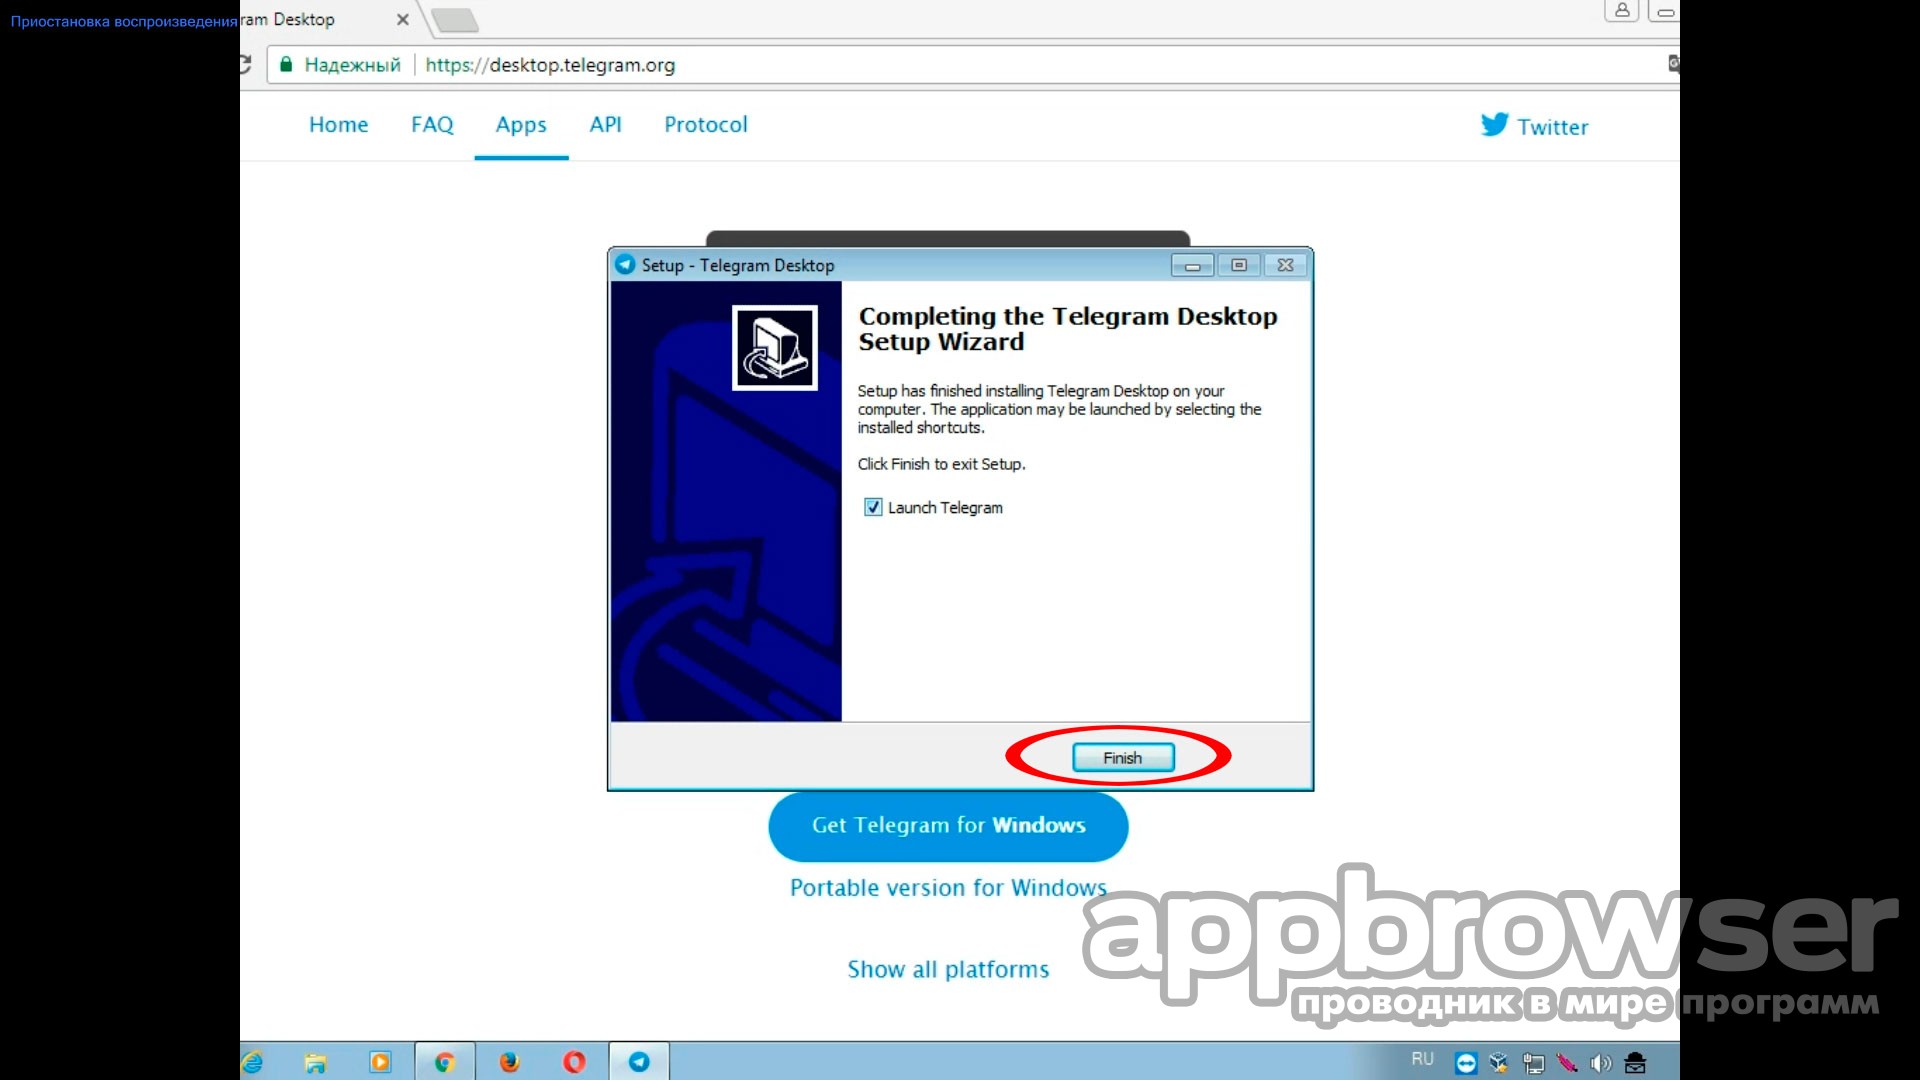
Task: Click Finish in the Telegram setup wizard
Action: click(x=1122, y=758)
